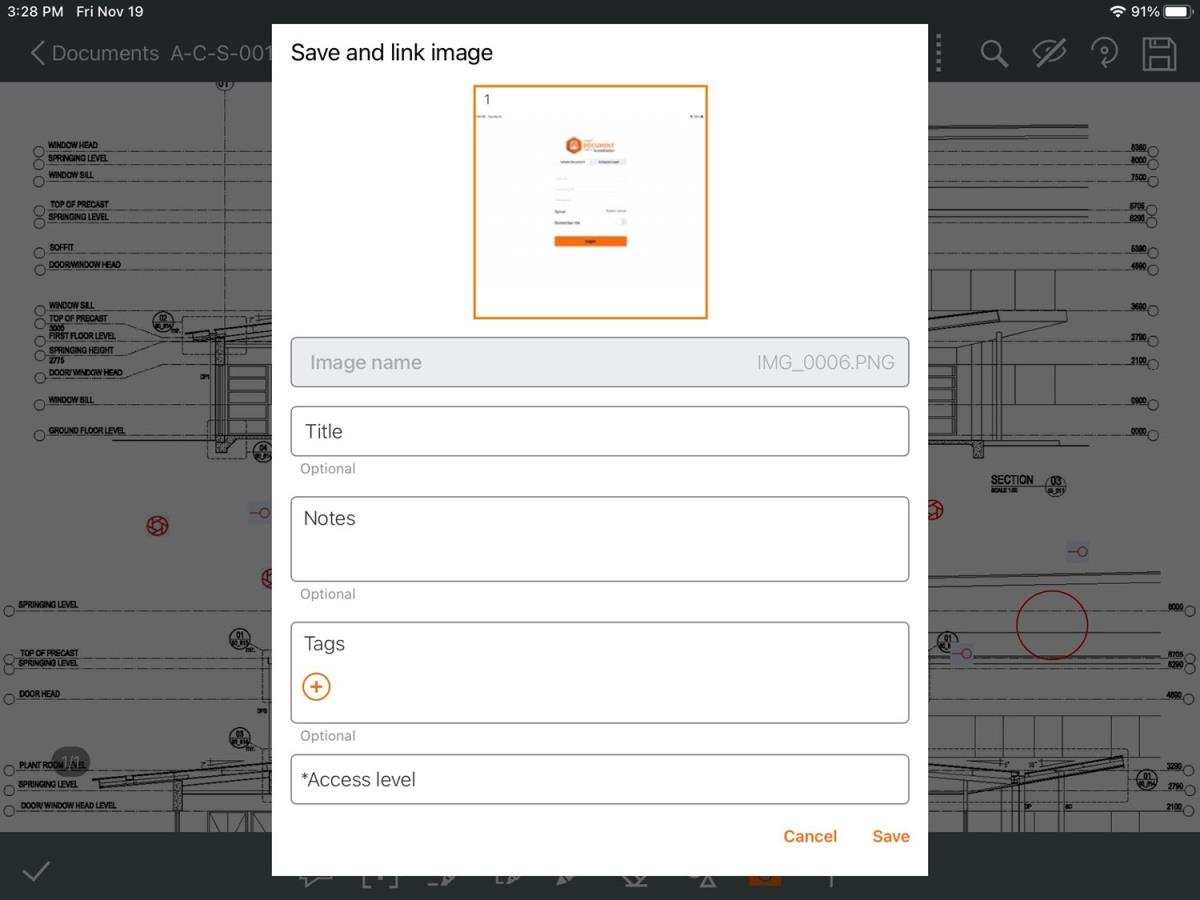Tap the Wi-Fi status icon
This screenshot has width=1200, height=900.
[x=1117, y=12]
